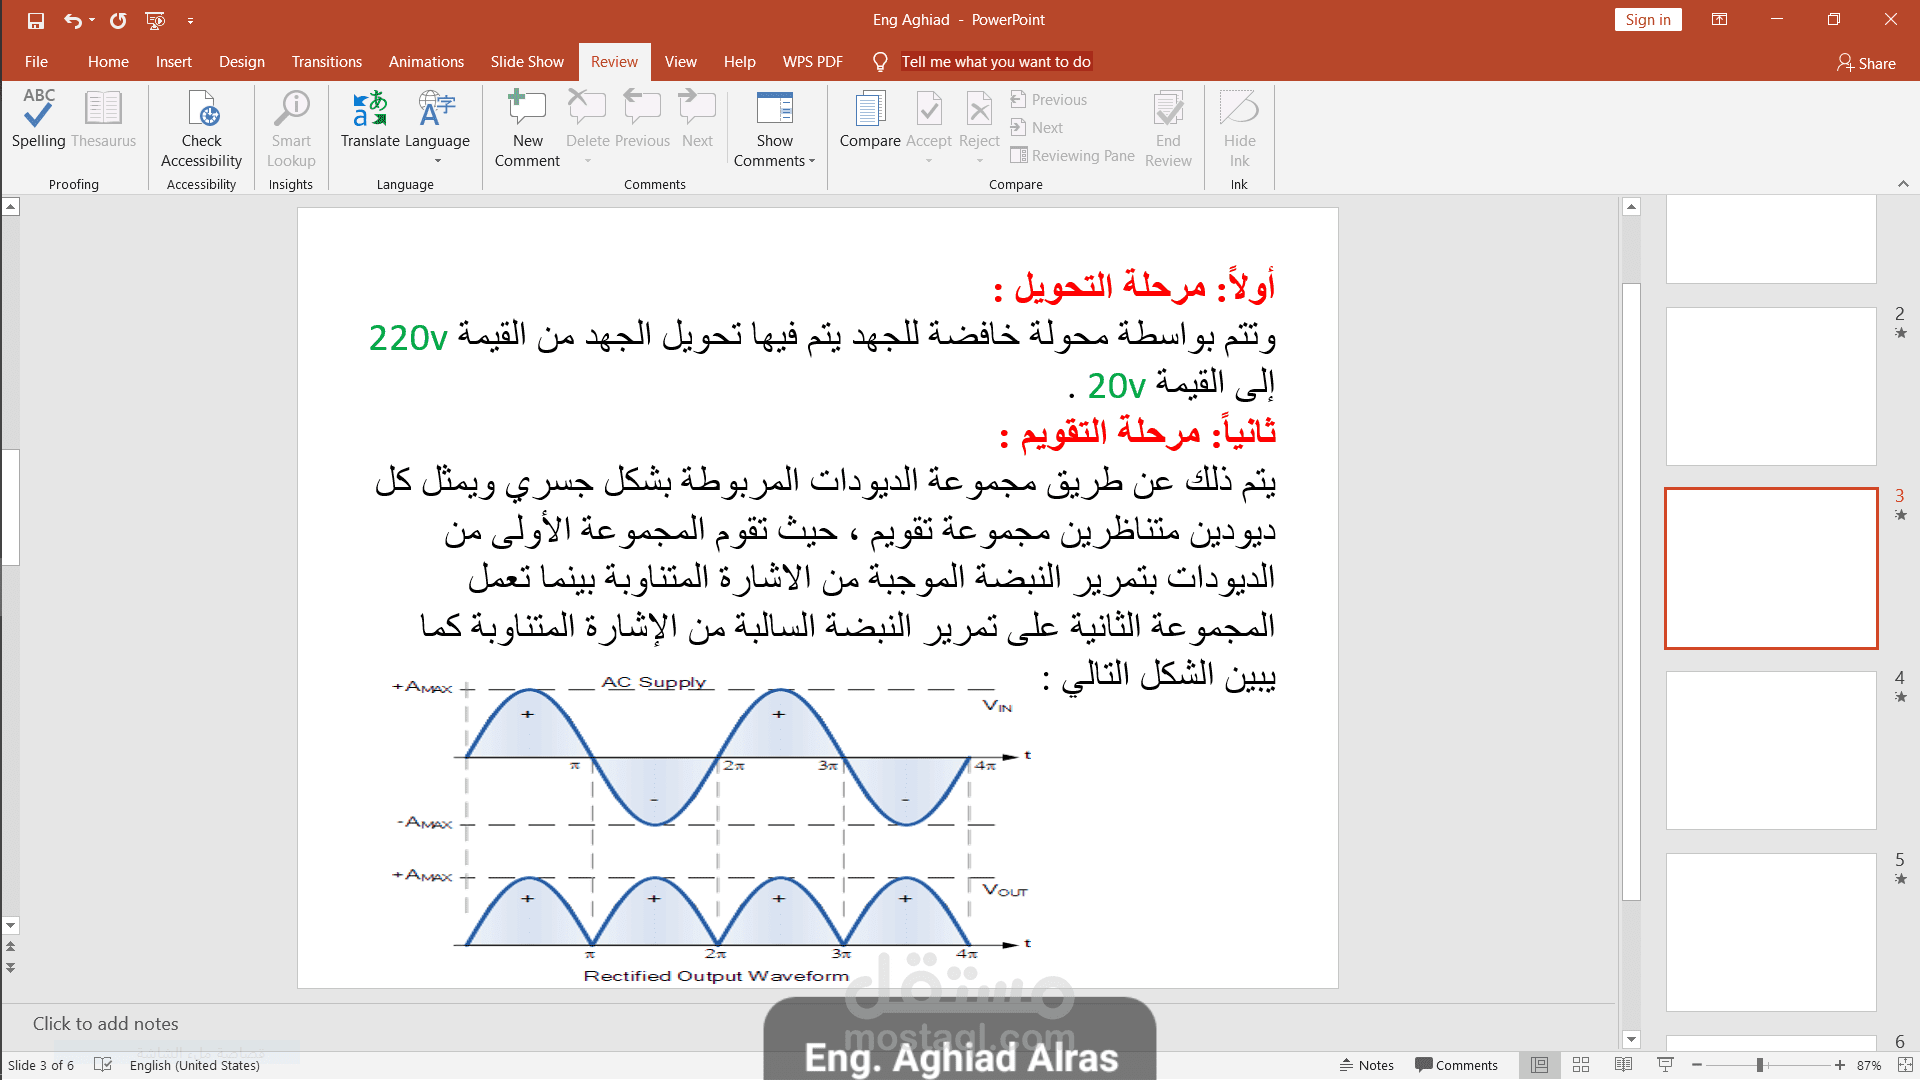Start slideshow from status bar icon
Viewport: 1920px width, 1080px height.
coord(1665,1065)
